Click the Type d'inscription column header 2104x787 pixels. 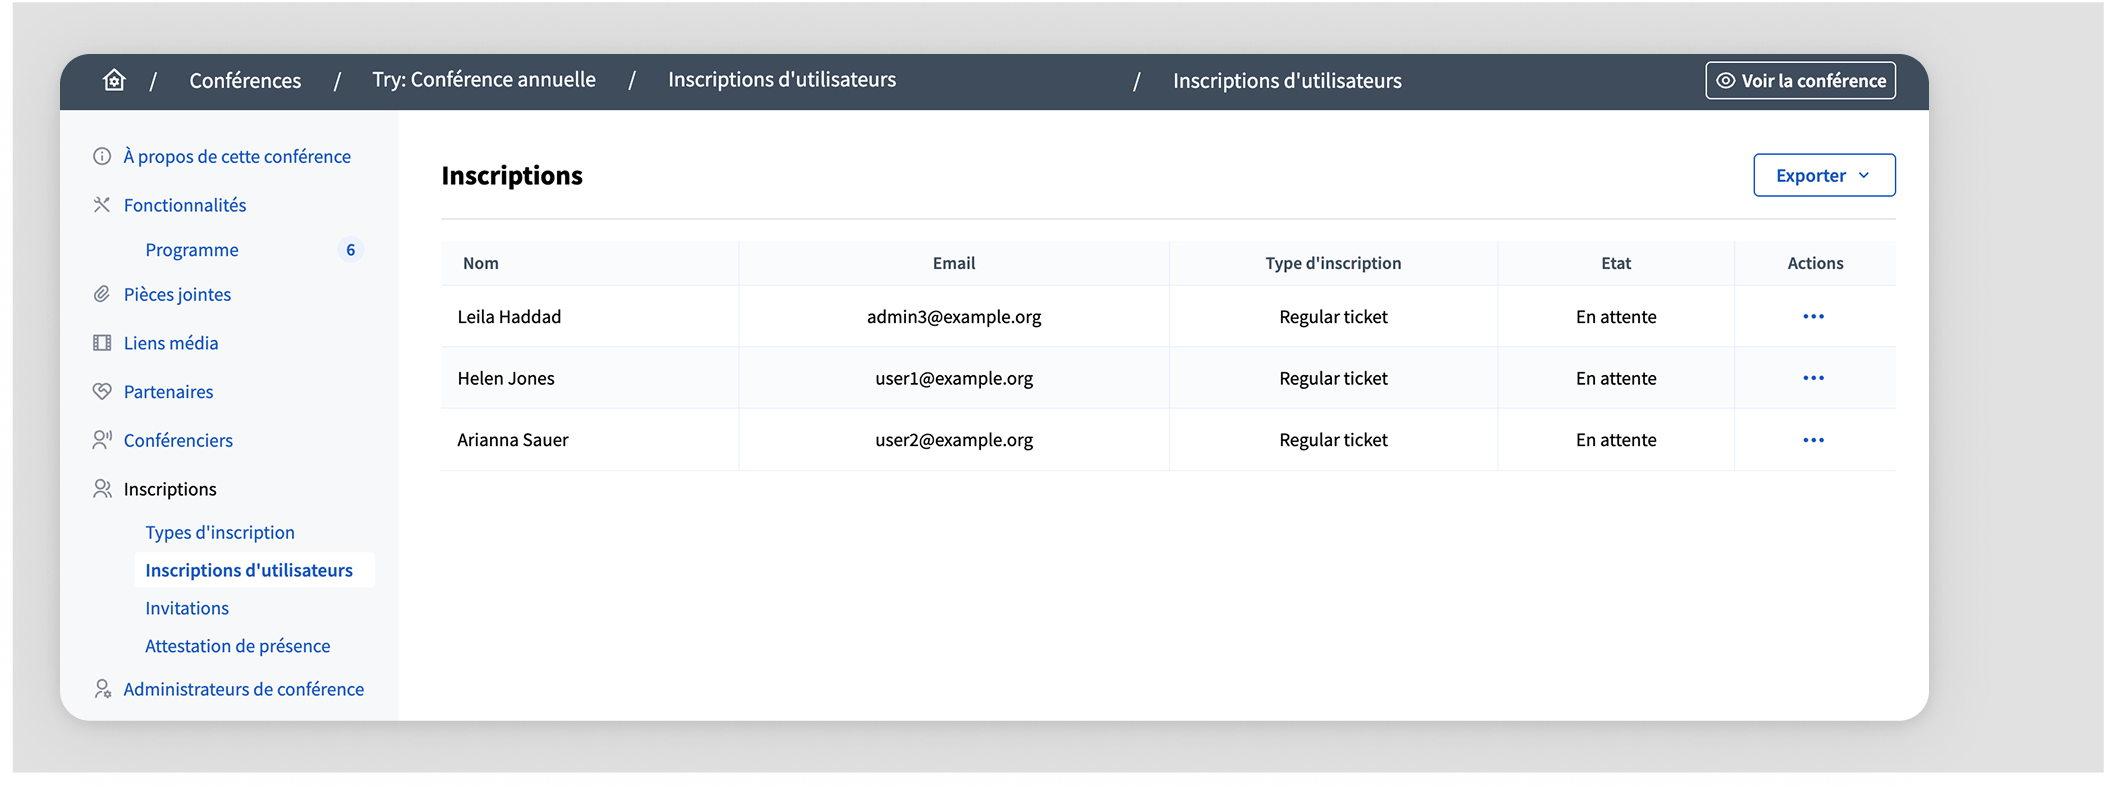coord(1333,263)
